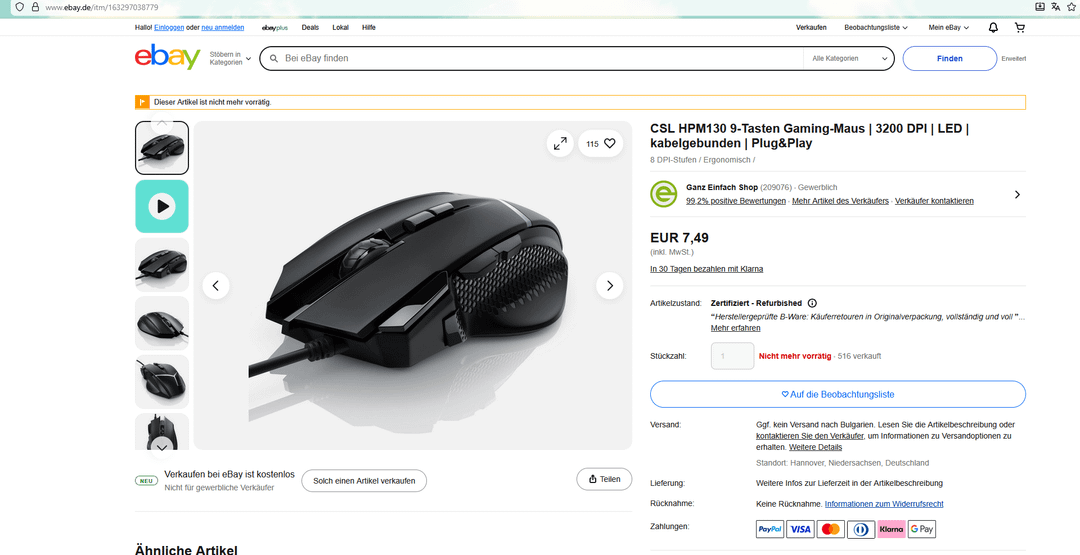
Task: Open In 30 Tagen bezahlen mit Klarna link
Action: (x=706, y=269)
